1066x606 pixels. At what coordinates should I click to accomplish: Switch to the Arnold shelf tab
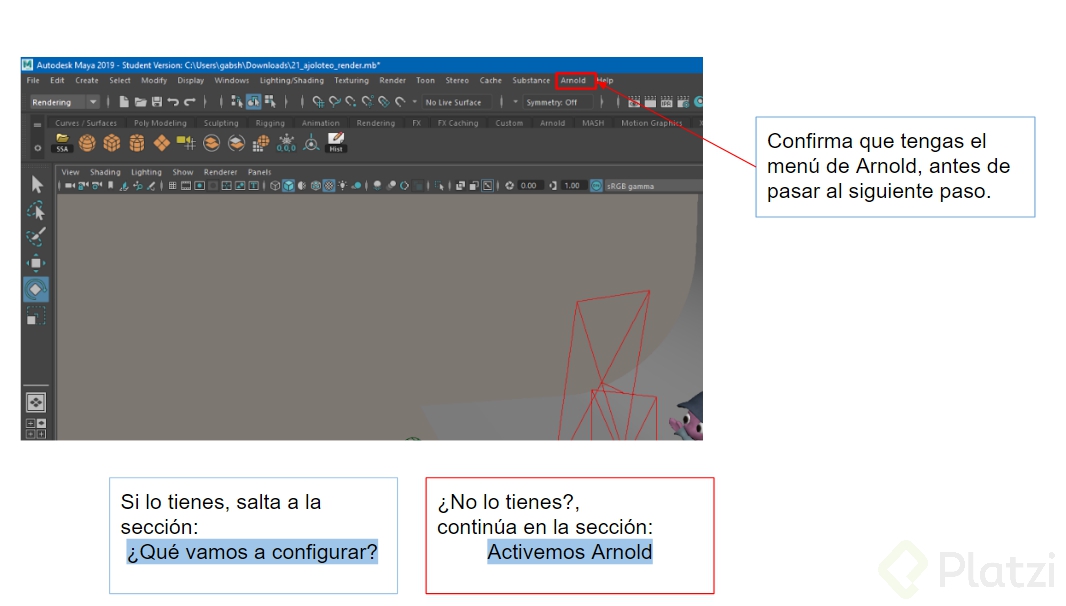553,123
